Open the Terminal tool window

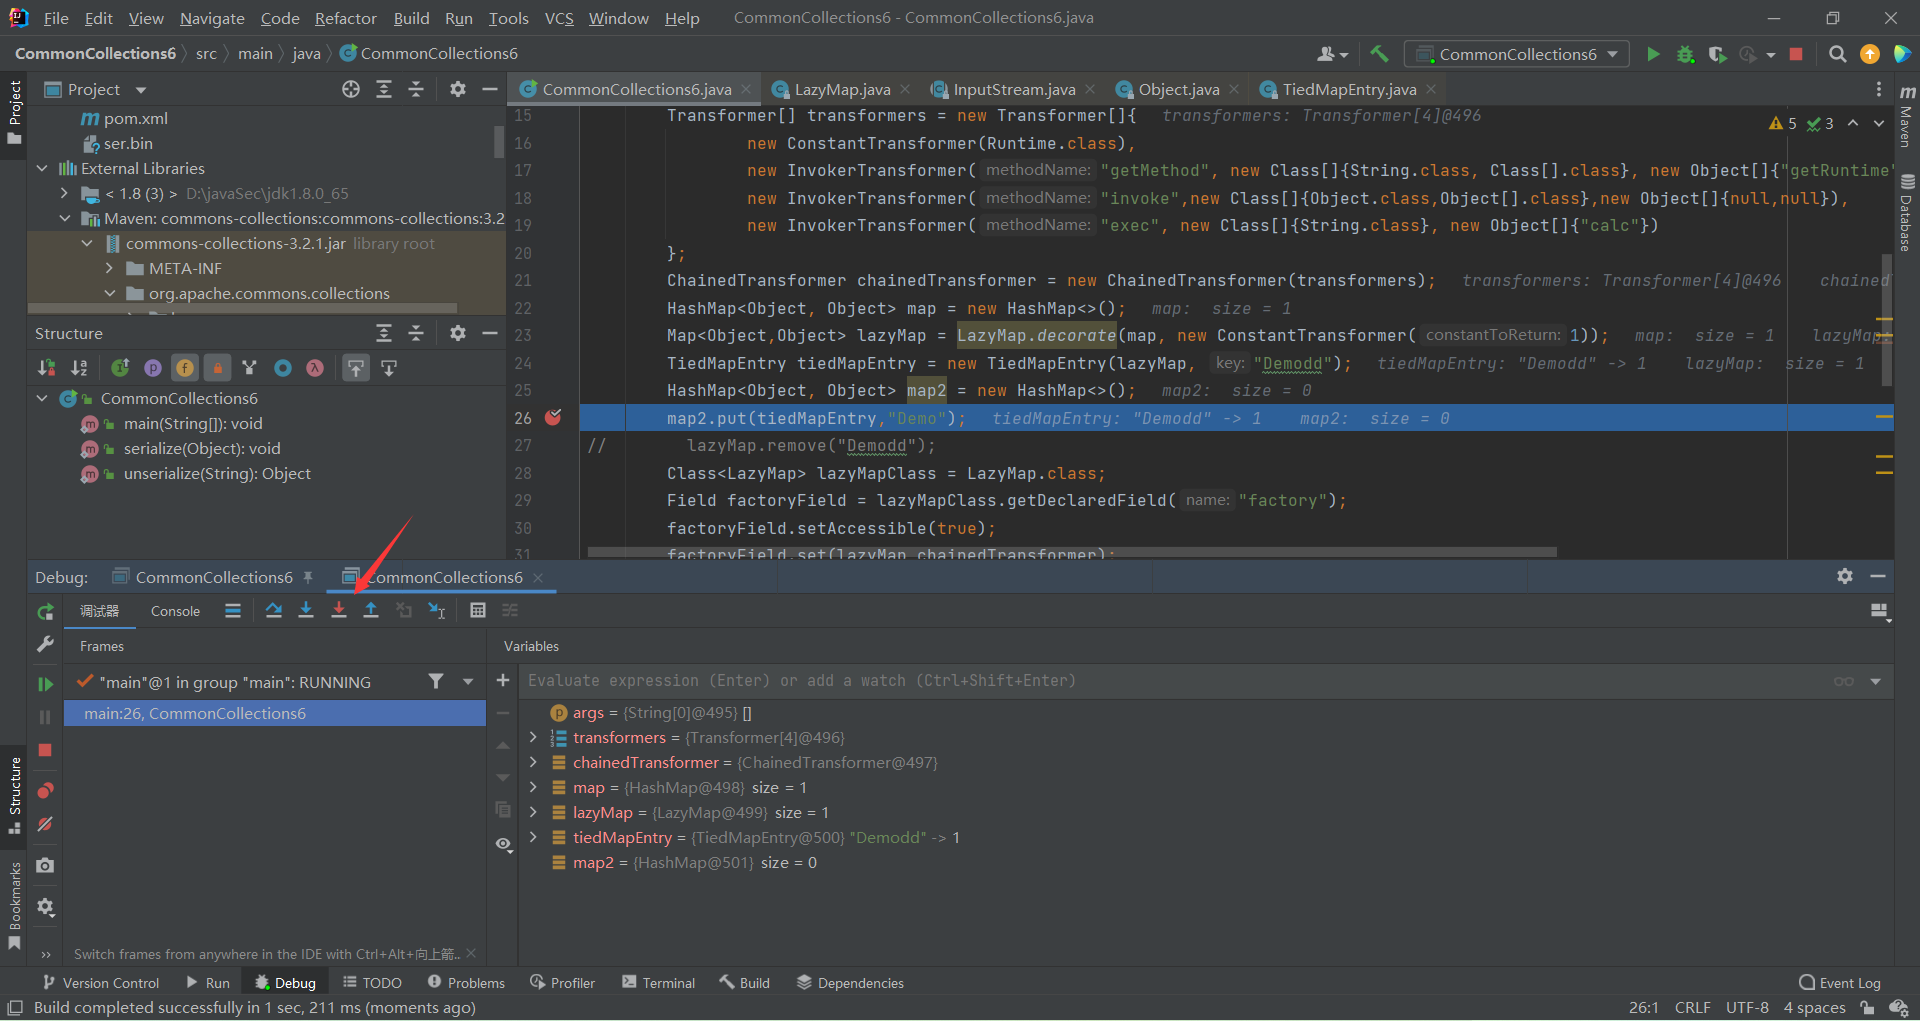click(x=658, y=983)
